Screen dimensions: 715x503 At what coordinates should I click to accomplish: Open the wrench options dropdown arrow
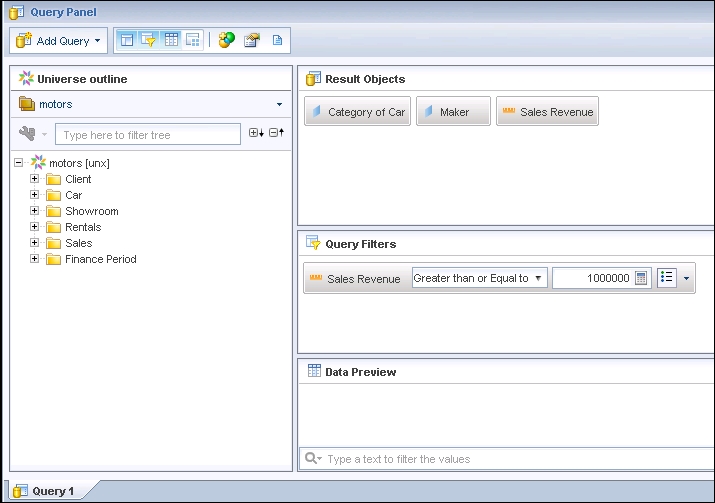(44, 134)
